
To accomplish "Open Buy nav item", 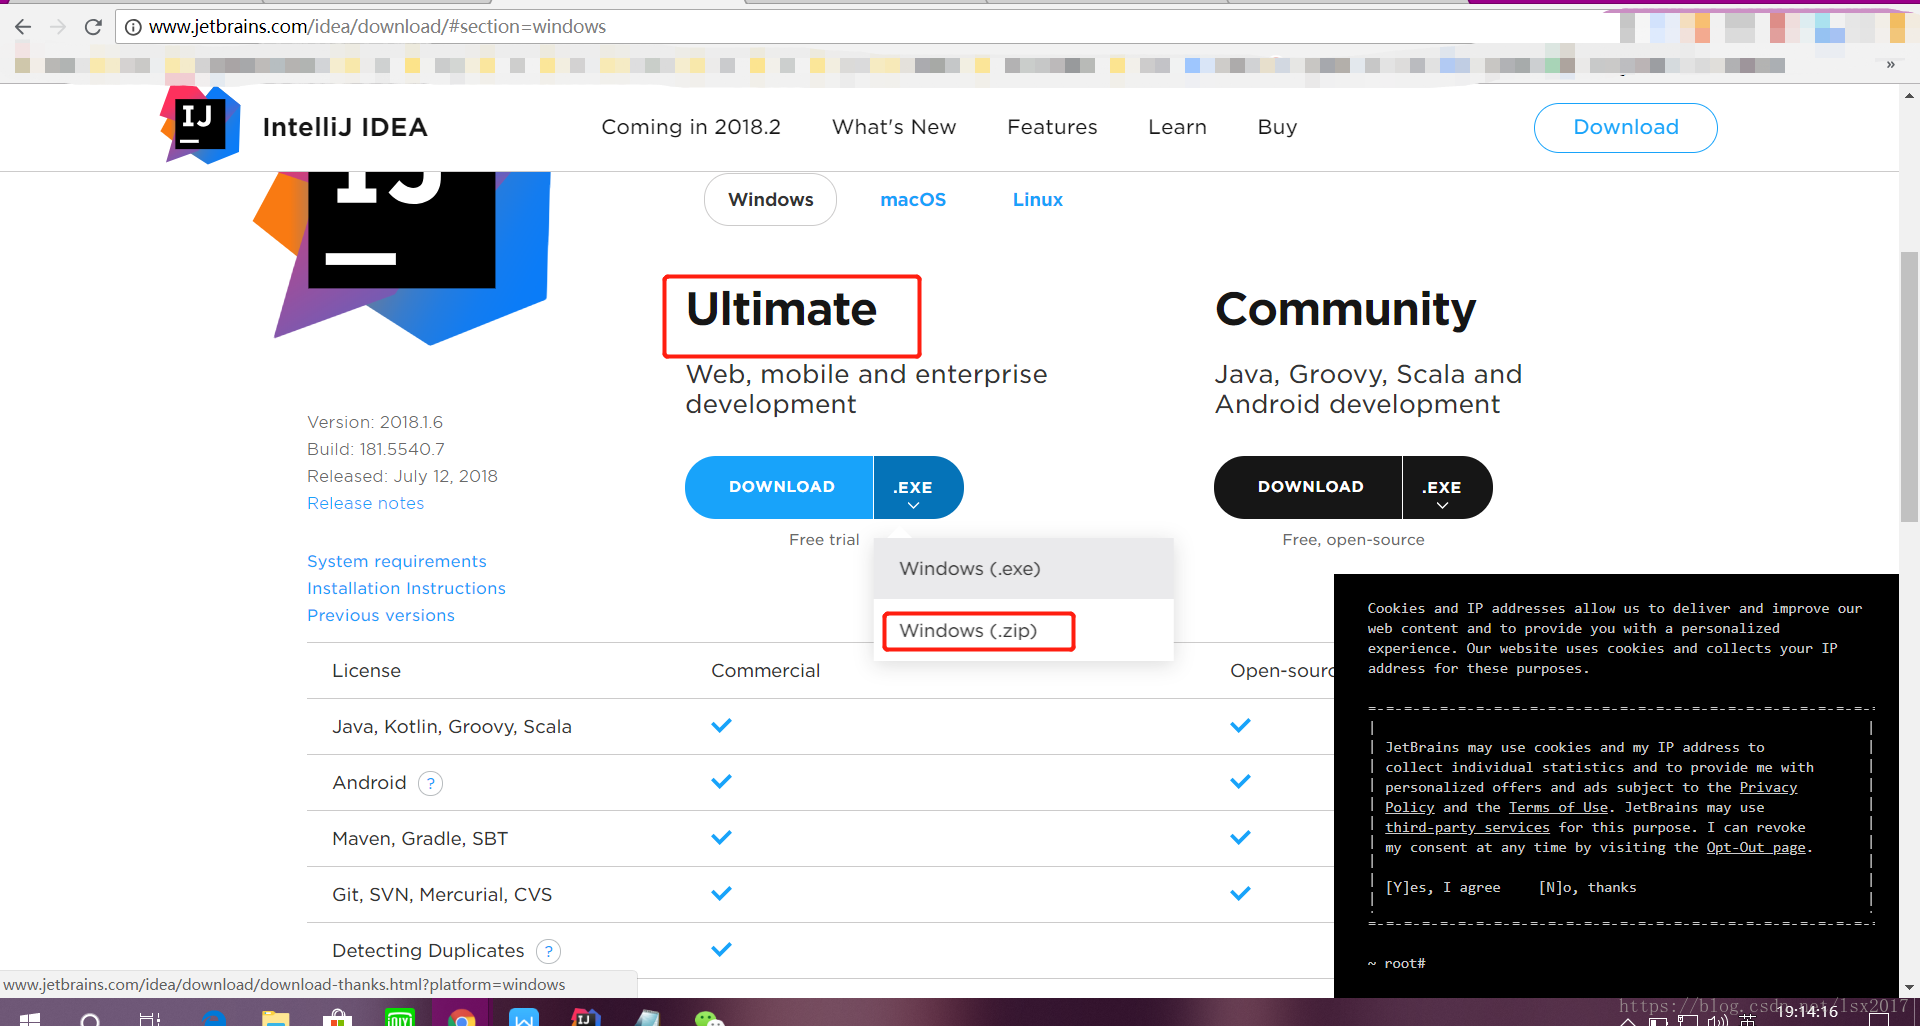I will [1277, 127].
